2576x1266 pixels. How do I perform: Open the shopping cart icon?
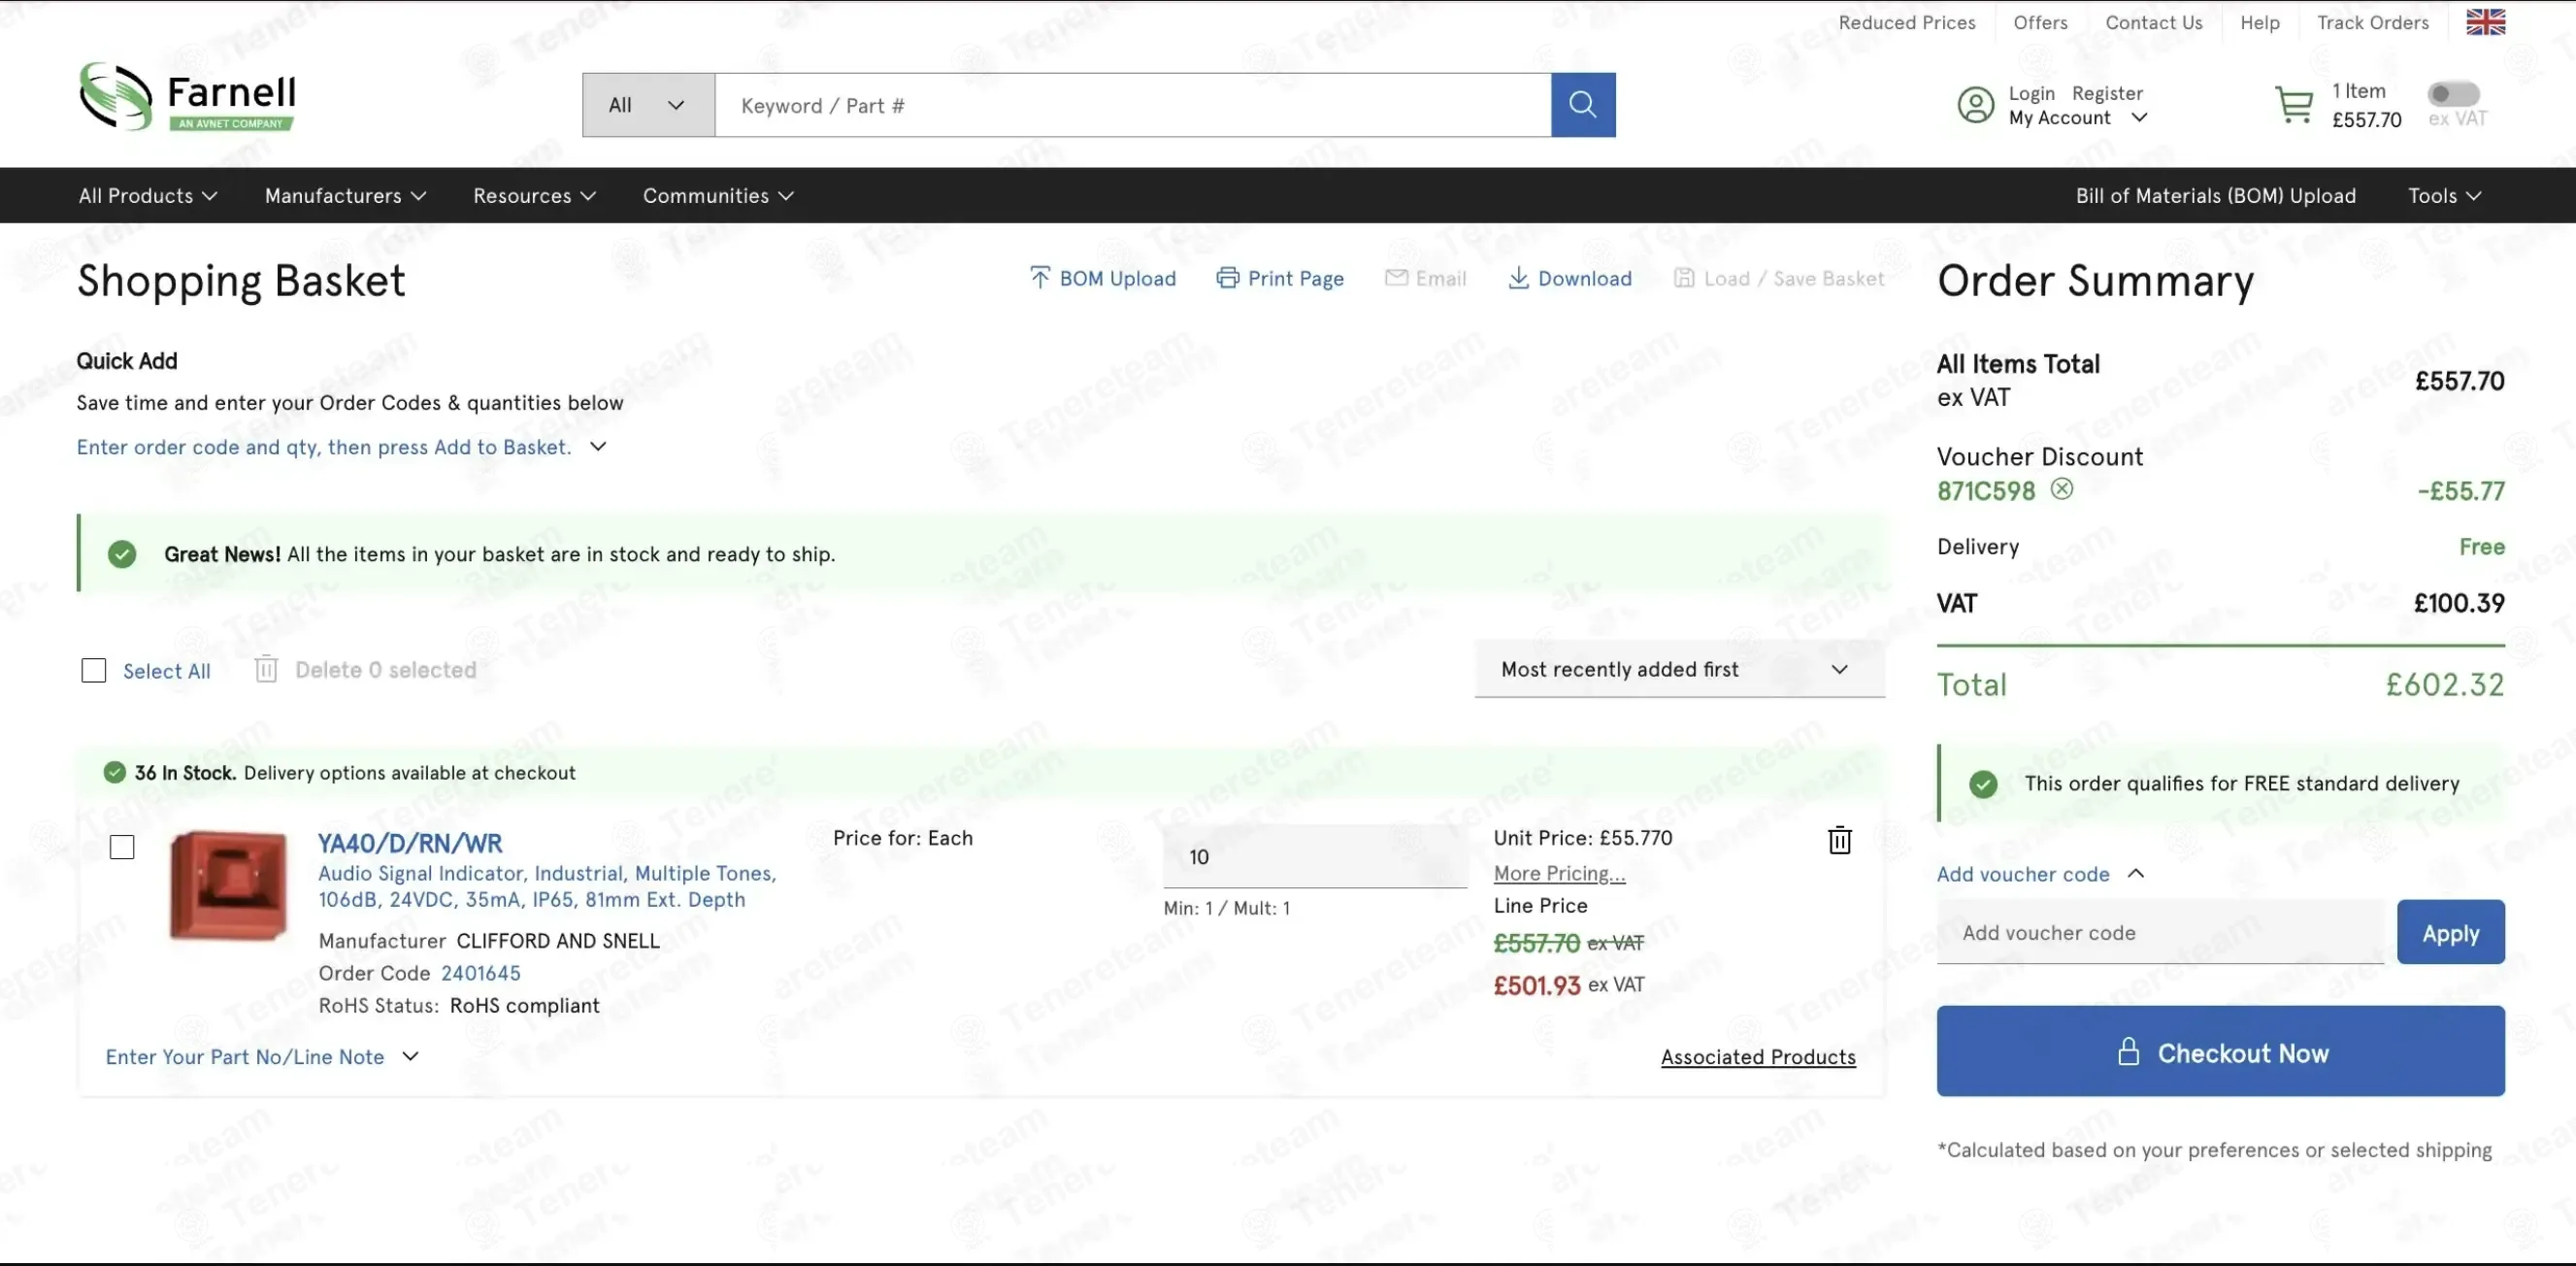pyautogui.click(x=2293, y=104)
